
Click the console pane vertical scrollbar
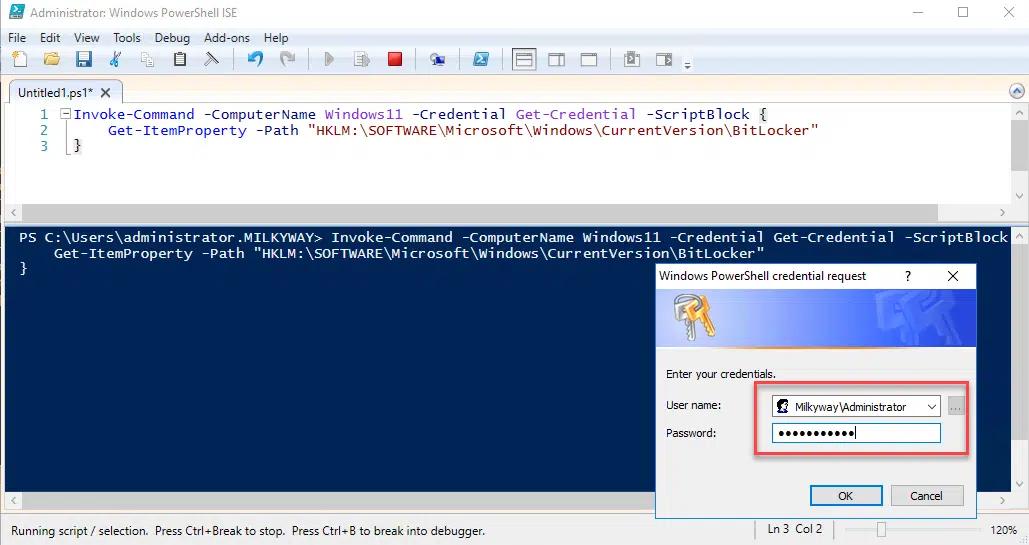(1019, 360)
